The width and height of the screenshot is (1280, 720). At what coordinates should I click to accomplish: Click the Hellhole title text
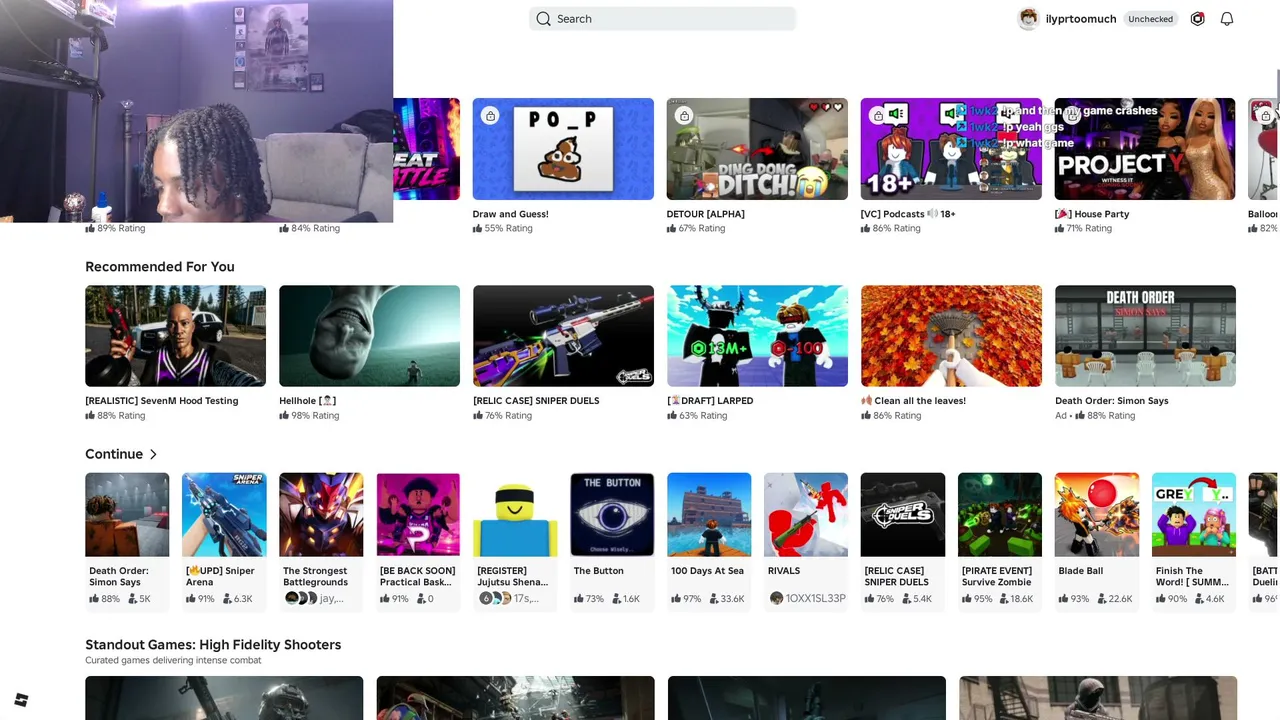point(307,401)
